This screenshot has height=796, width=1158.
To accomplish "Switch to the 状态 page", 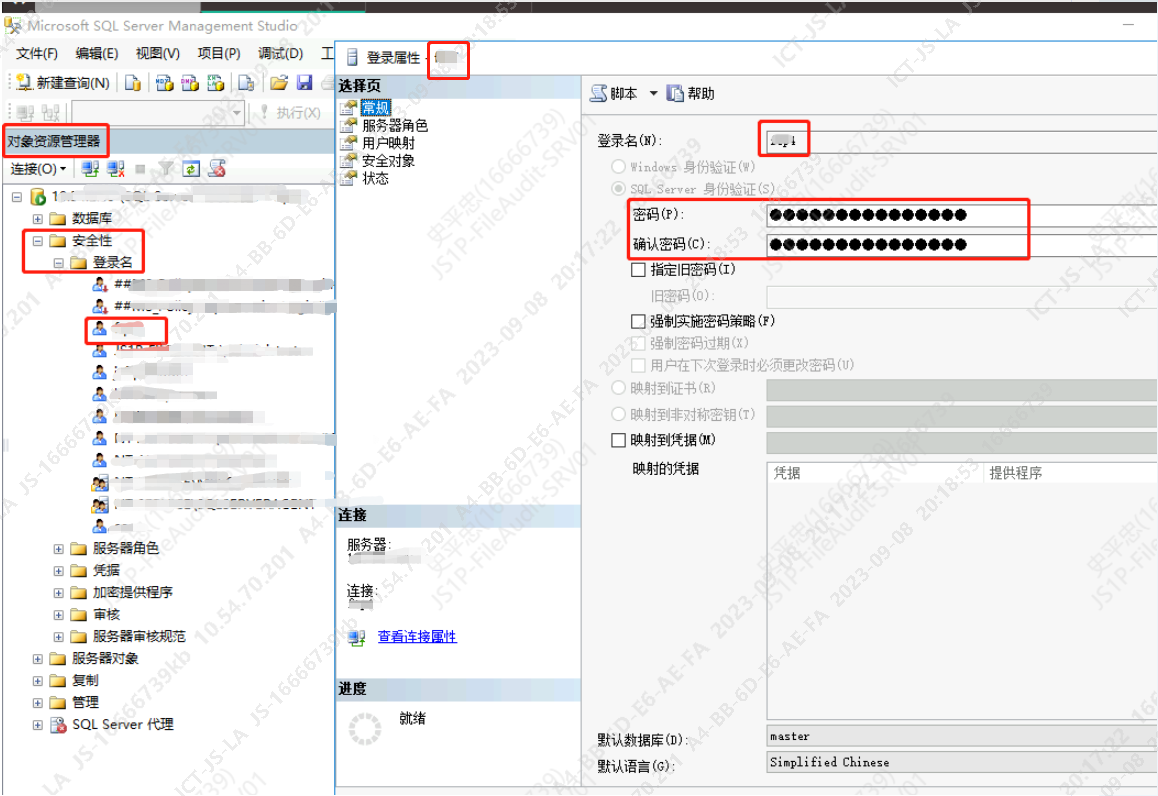I will click(375, 179).
